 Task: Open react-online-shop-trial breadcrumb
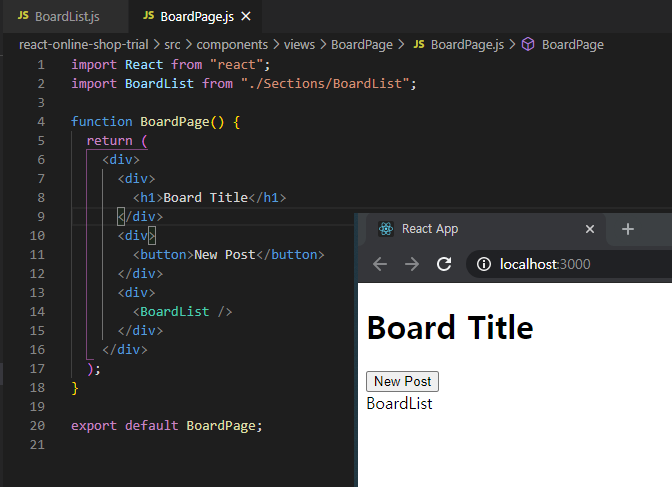(x=84, y=45)
